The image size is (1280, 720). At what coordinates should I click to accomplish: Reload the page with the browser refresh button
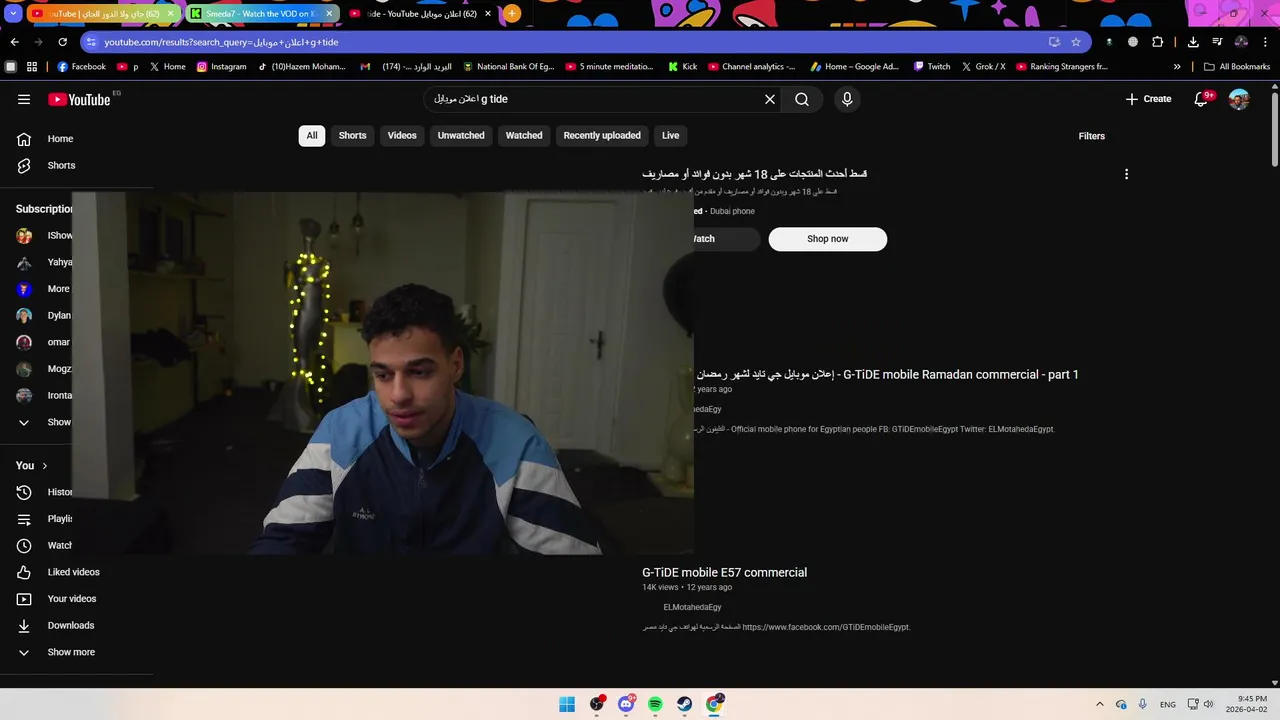[x=62, y=42]
